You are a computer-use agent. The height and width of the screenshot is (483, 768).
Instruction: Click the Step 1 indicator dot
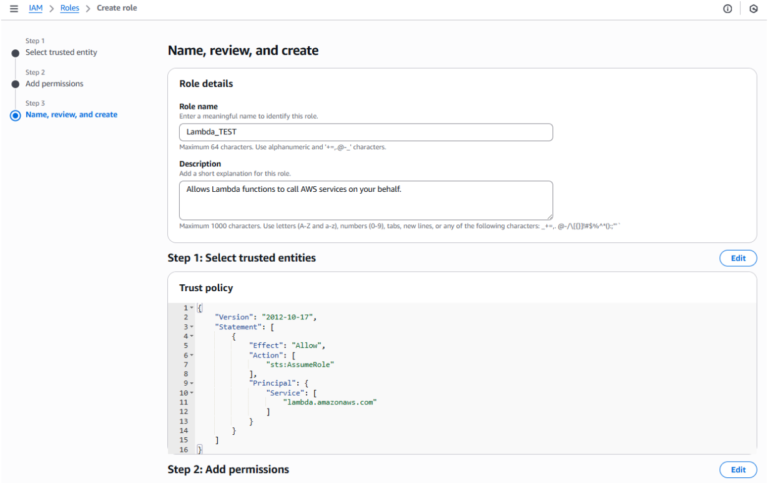(15, 52)
